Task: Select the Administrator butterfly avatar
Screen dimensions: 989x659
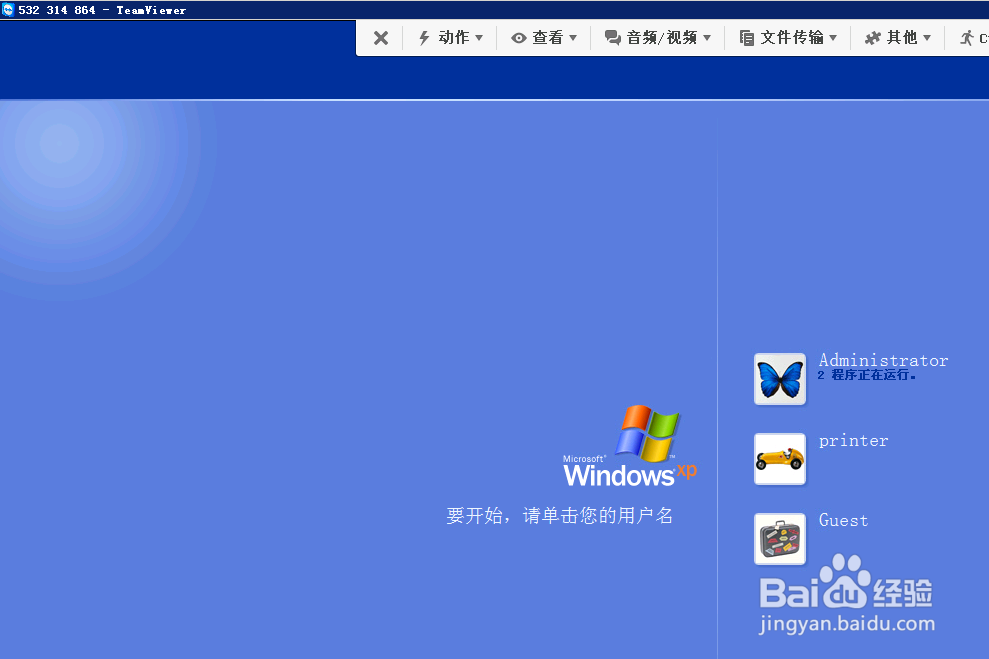Action: coord(780,379)
